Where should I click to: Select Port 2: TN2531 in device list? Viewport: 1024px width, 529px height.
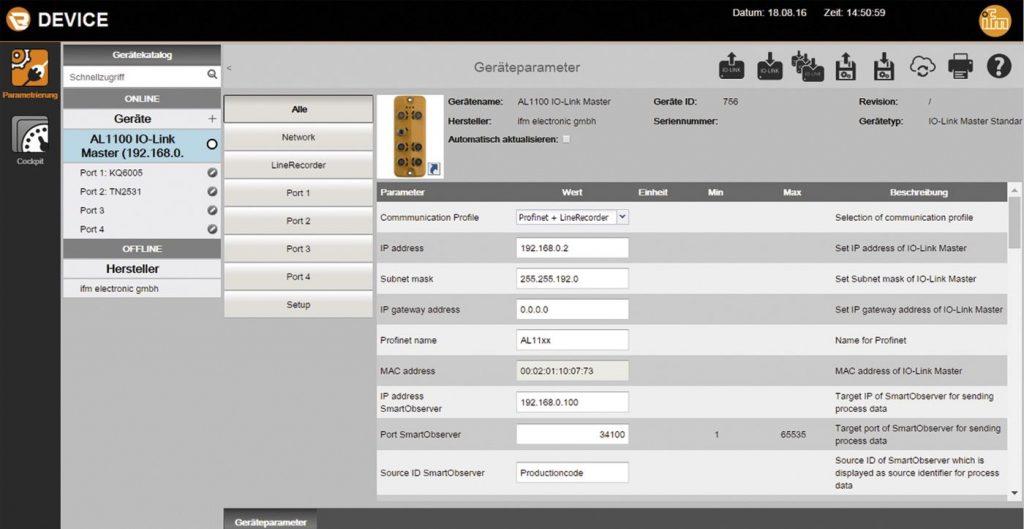click(142, 192)
